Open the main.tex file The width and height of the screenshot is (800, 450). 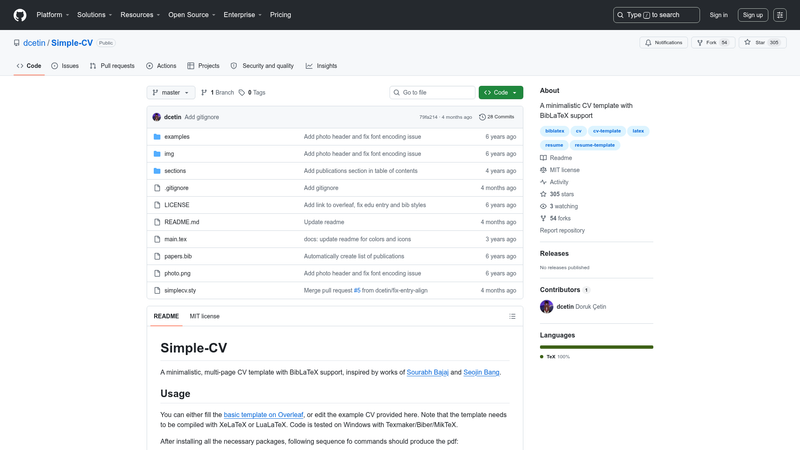(x=176, y=239)
